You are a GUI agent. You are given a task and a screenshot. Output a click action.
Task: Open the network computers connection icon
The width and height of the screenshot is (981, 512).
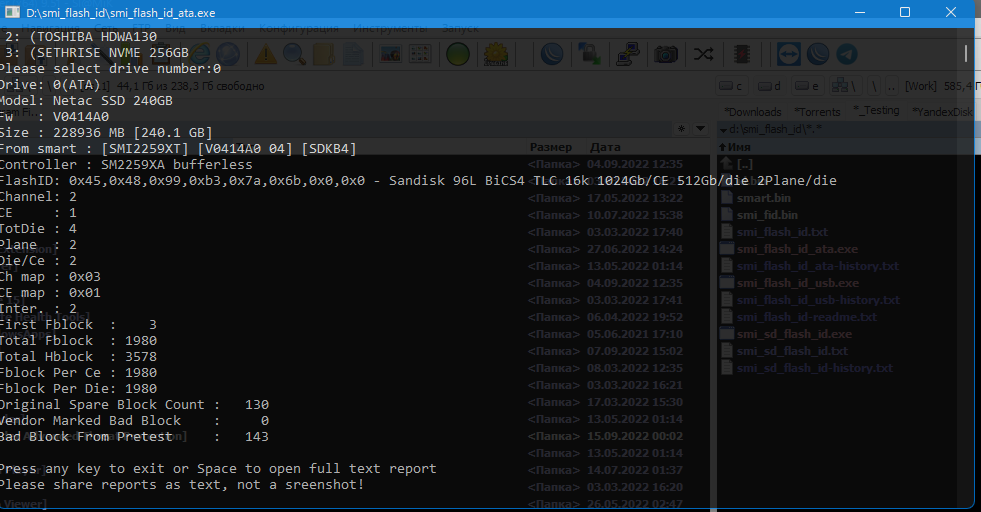click(628, 54)
